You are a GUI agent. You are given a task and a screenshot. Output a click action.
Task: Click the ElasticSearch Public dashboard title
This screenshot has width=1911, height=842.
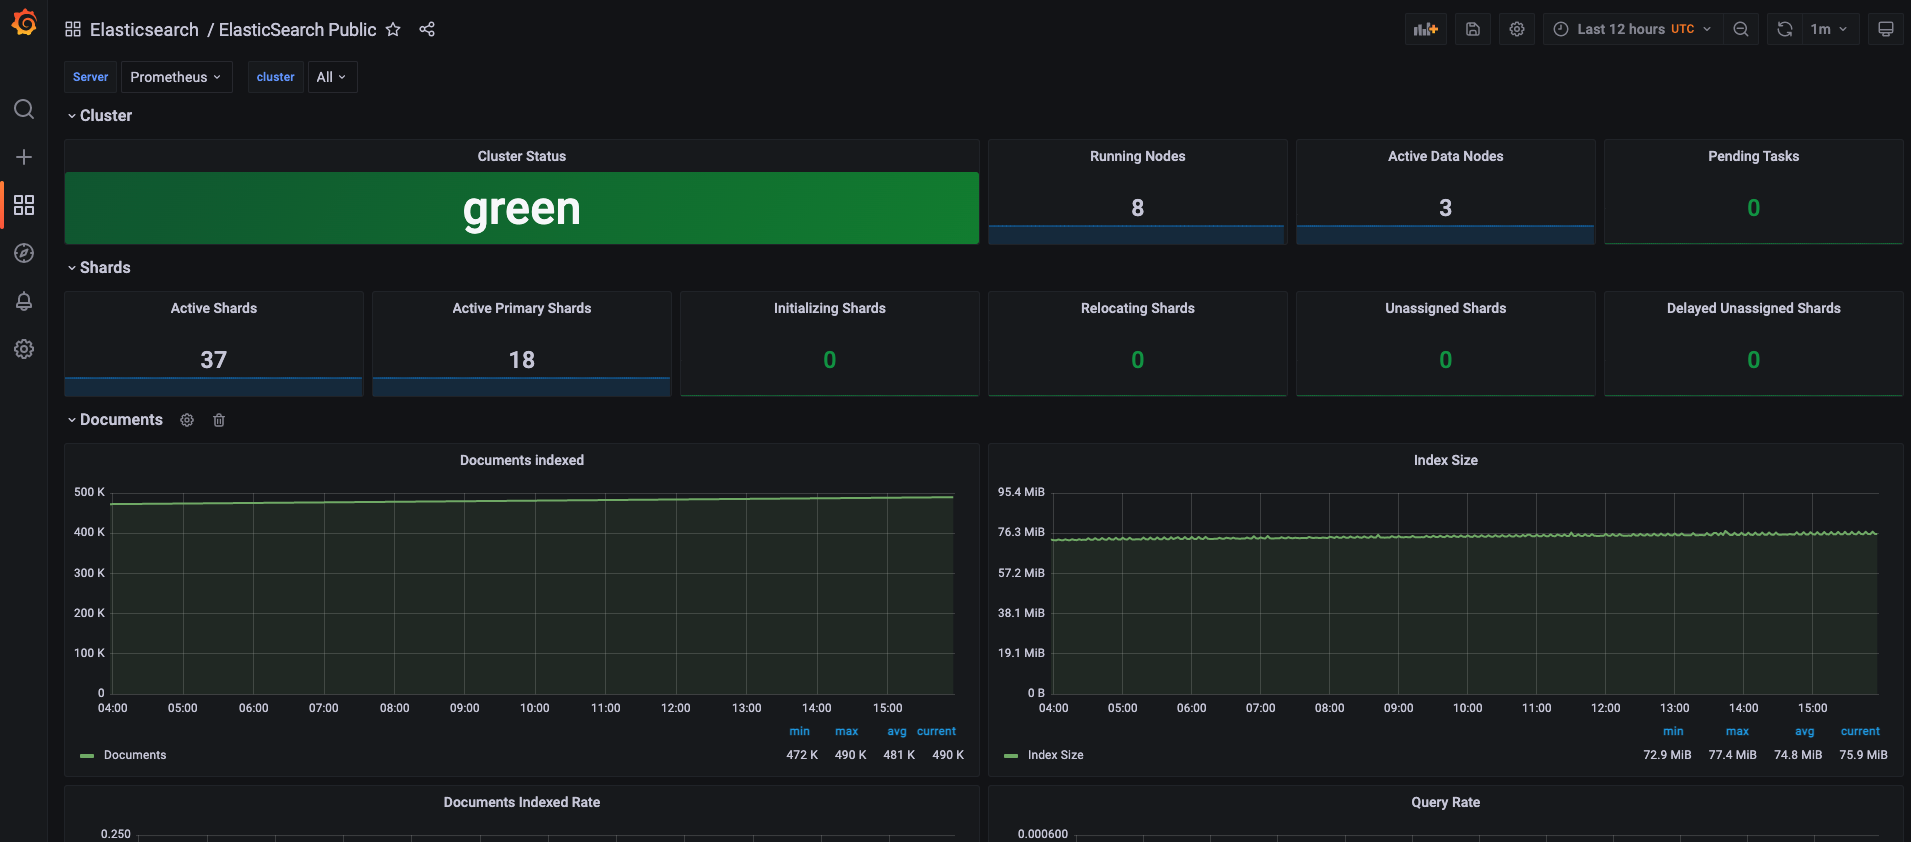coord(297,29)
